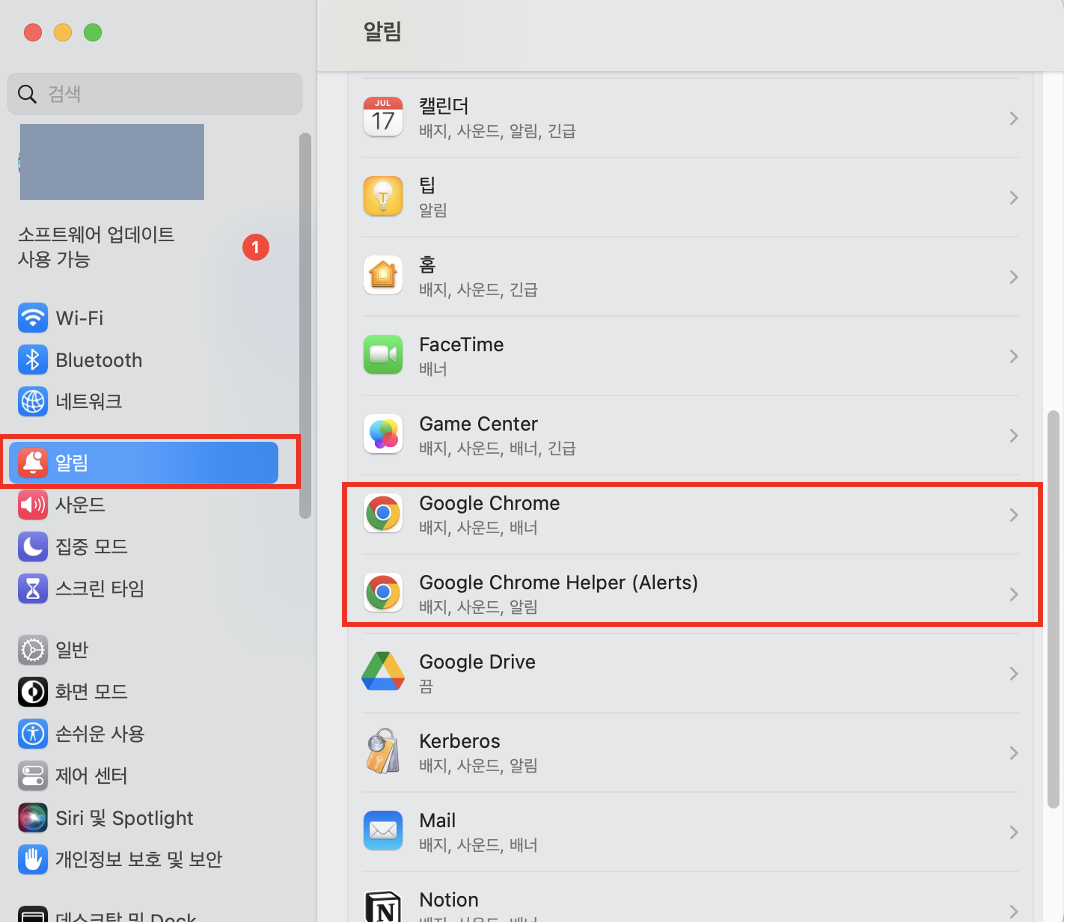Viewport: 1066px width, 922px height.
Task: Click the 개인정보 보호 및 보안 hand icon
Action: (33, 859)
